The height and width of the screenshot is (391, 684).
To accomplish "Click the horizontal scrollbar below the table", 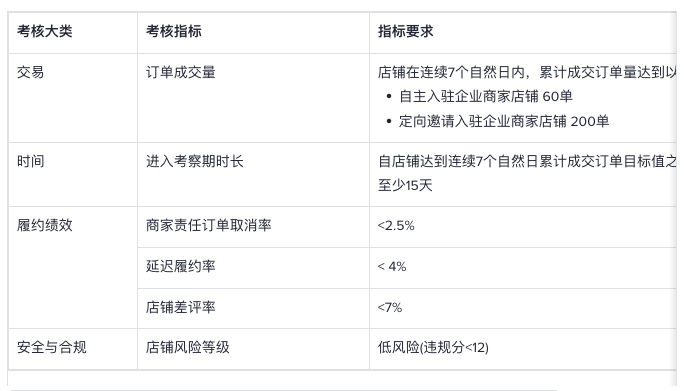I will [x=284, y=389].
